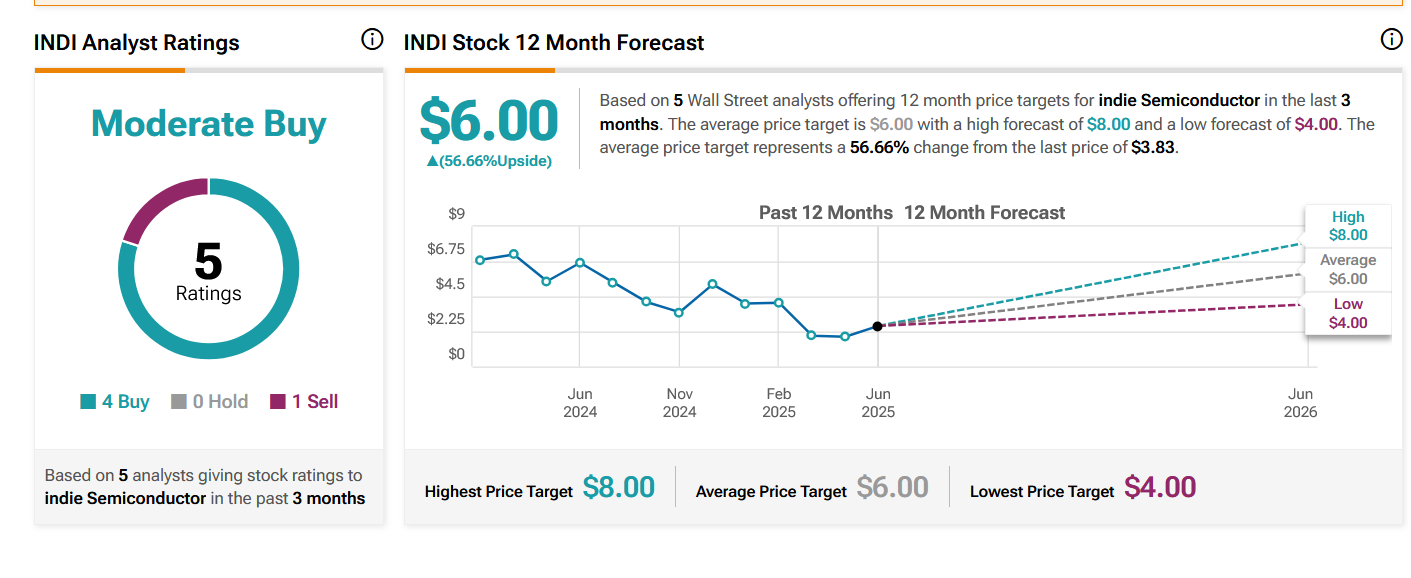Click the Low $4.00 forecast label
Screen dimensions: 1411x578
1347,313
